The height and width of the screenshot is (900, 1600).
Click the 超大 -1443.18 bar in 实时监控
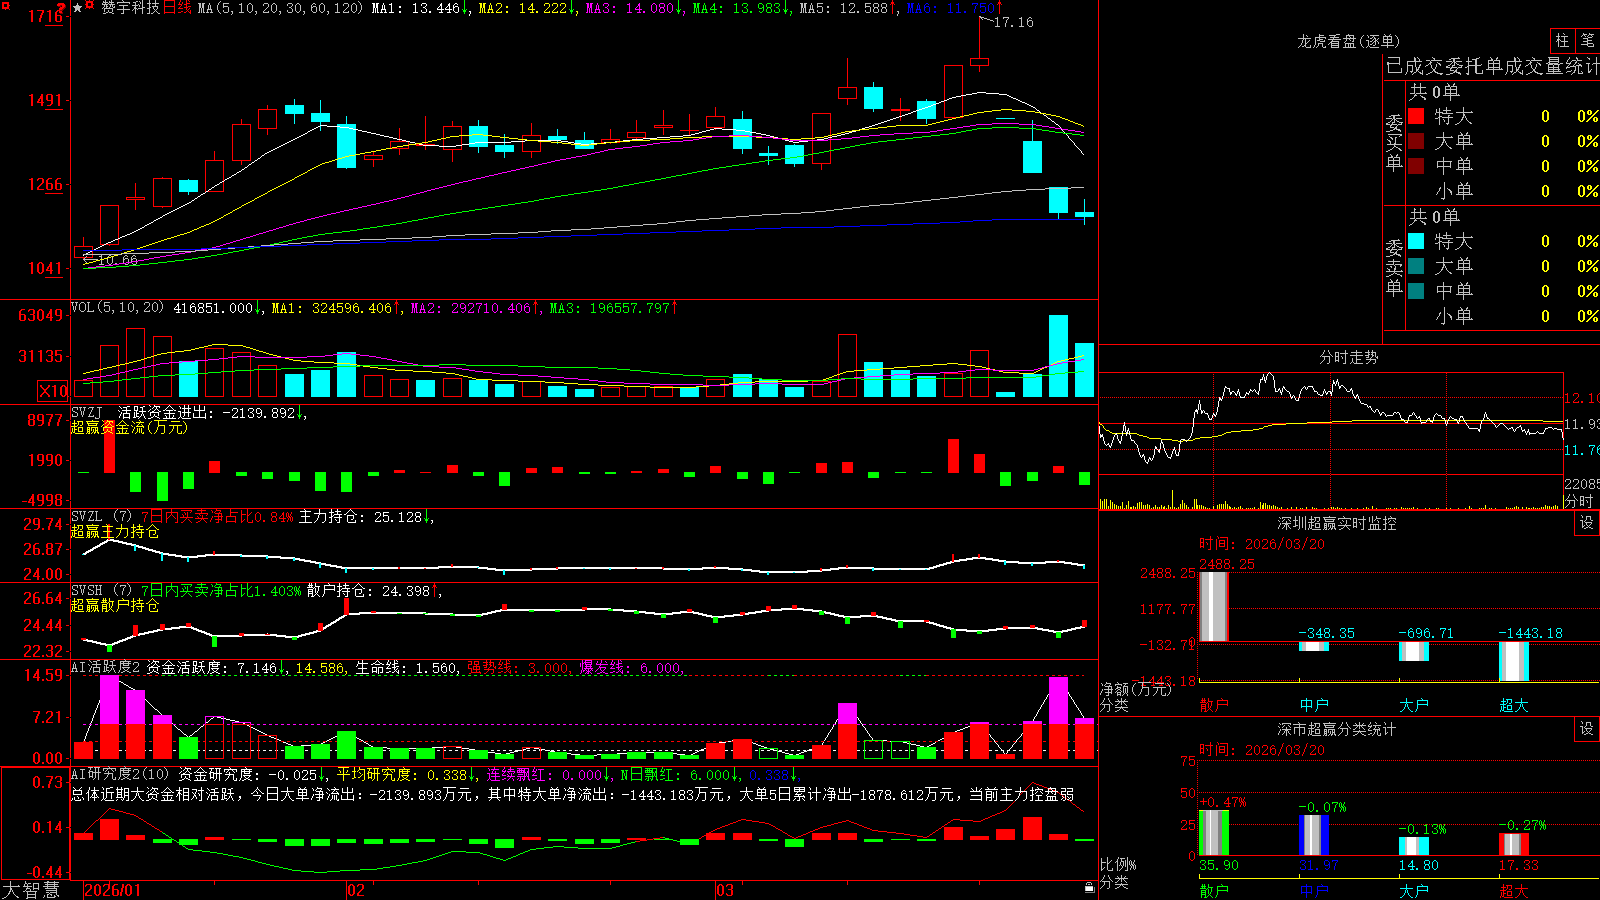click(1513, 661)
